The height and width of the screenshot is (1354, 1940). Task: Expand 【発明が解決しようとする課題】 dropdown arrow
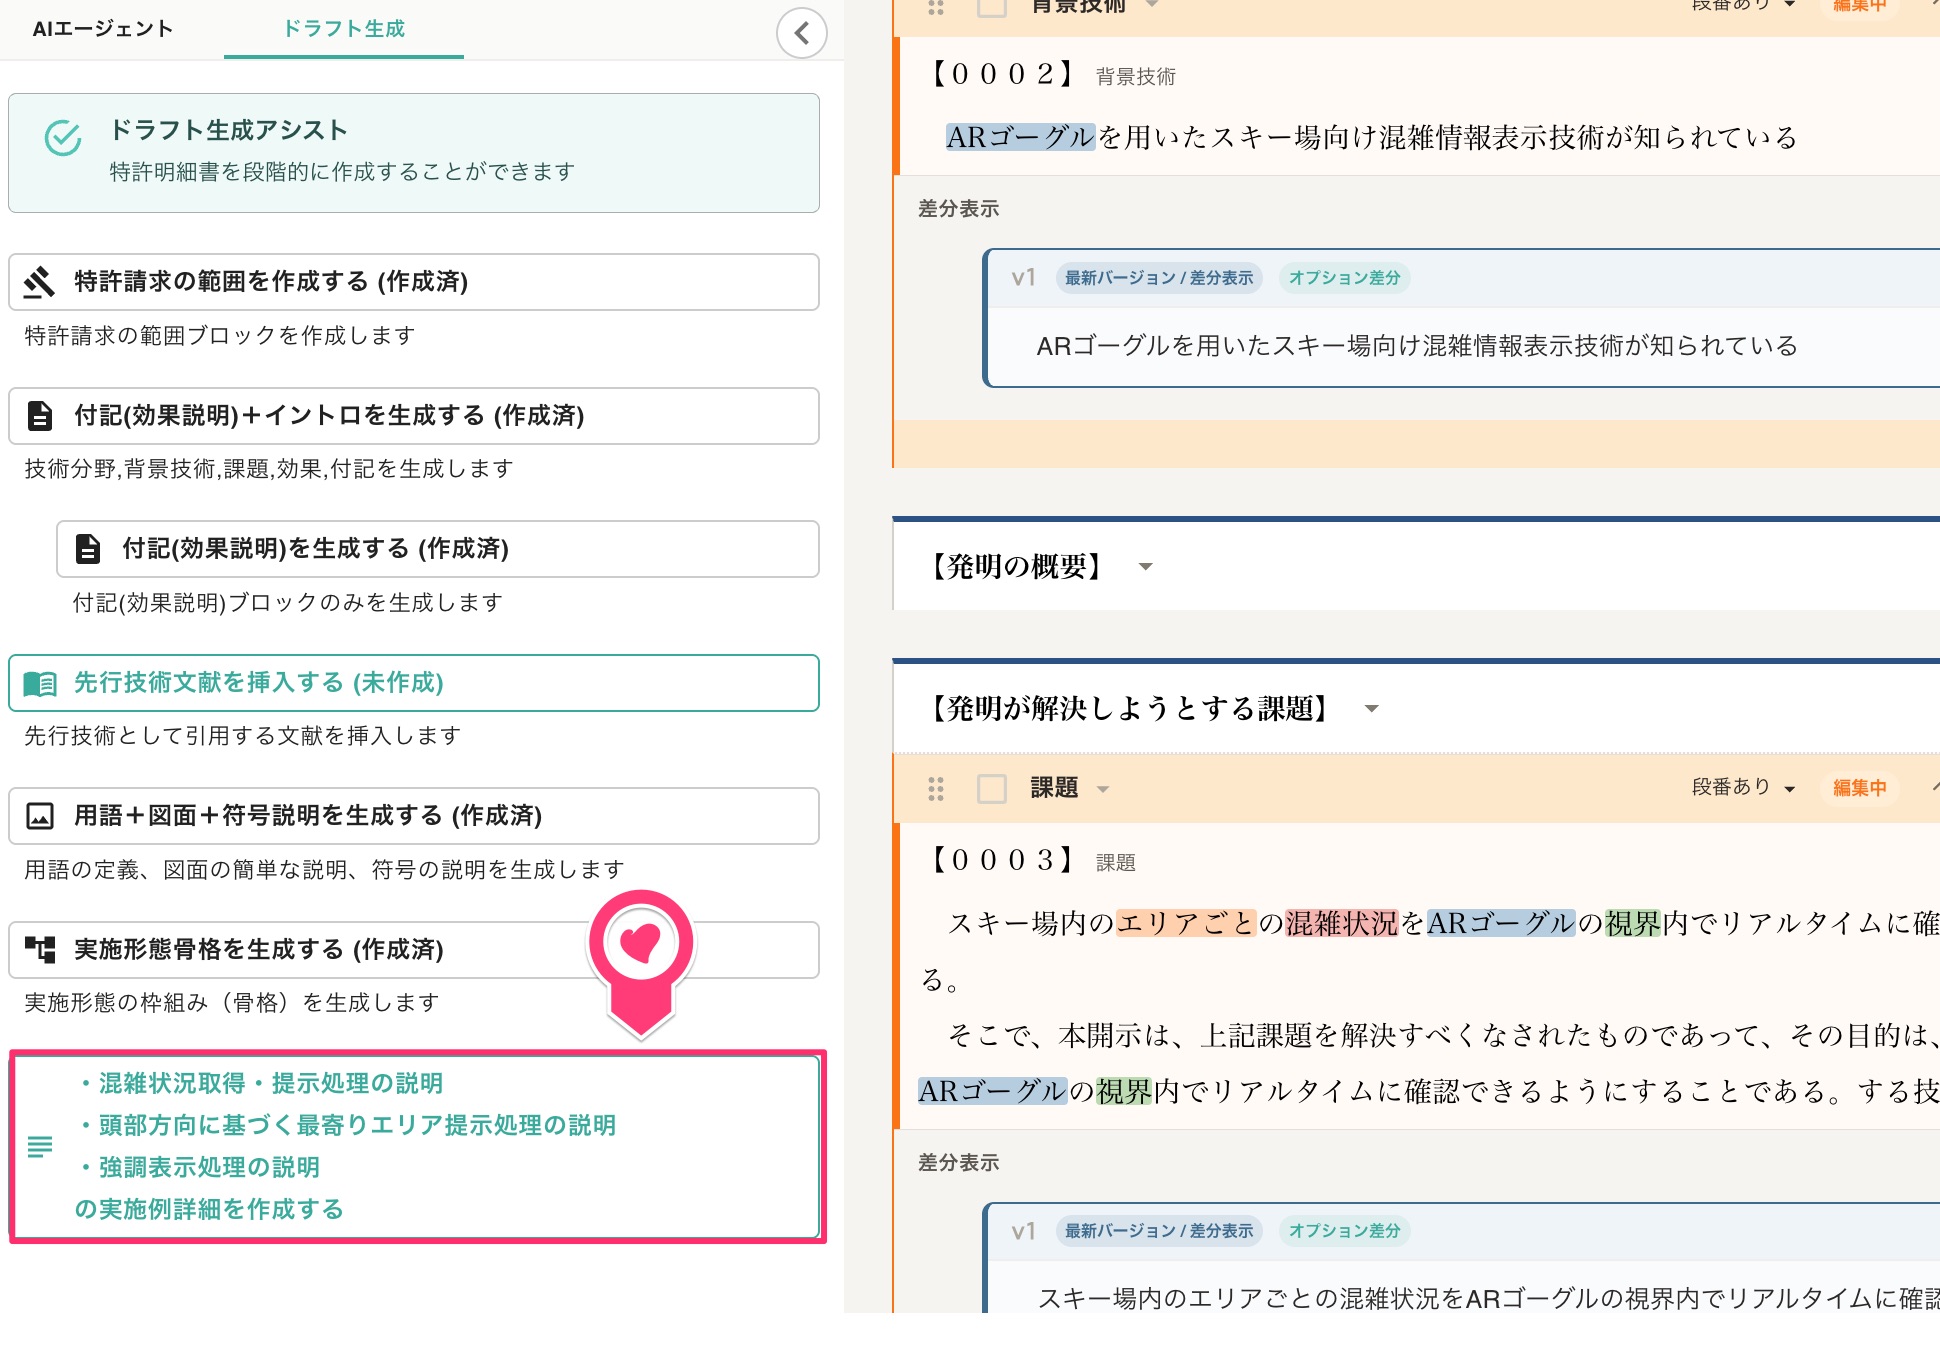point(1372,709)
